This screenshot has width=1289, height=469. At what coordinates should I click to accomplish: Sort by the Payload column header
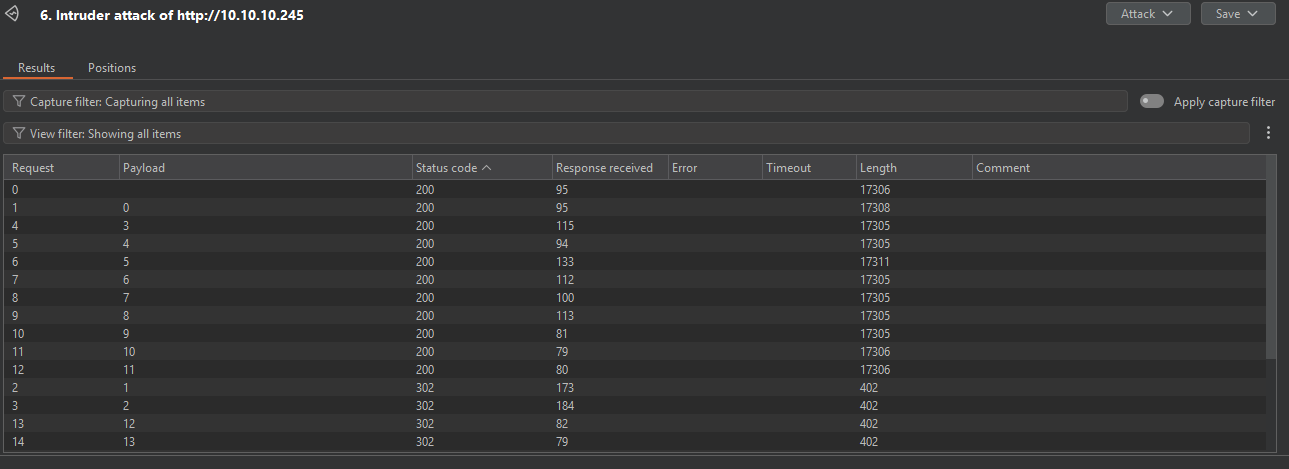[x=265, y=168]
